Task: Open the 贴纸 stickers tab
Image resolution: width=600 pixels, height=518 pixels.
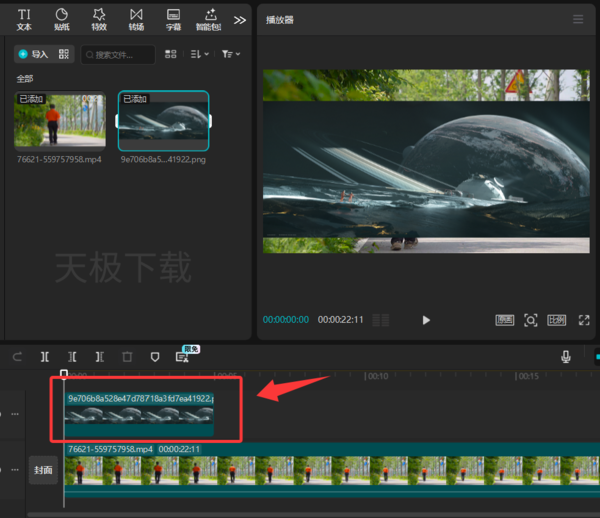Action: 62,20
